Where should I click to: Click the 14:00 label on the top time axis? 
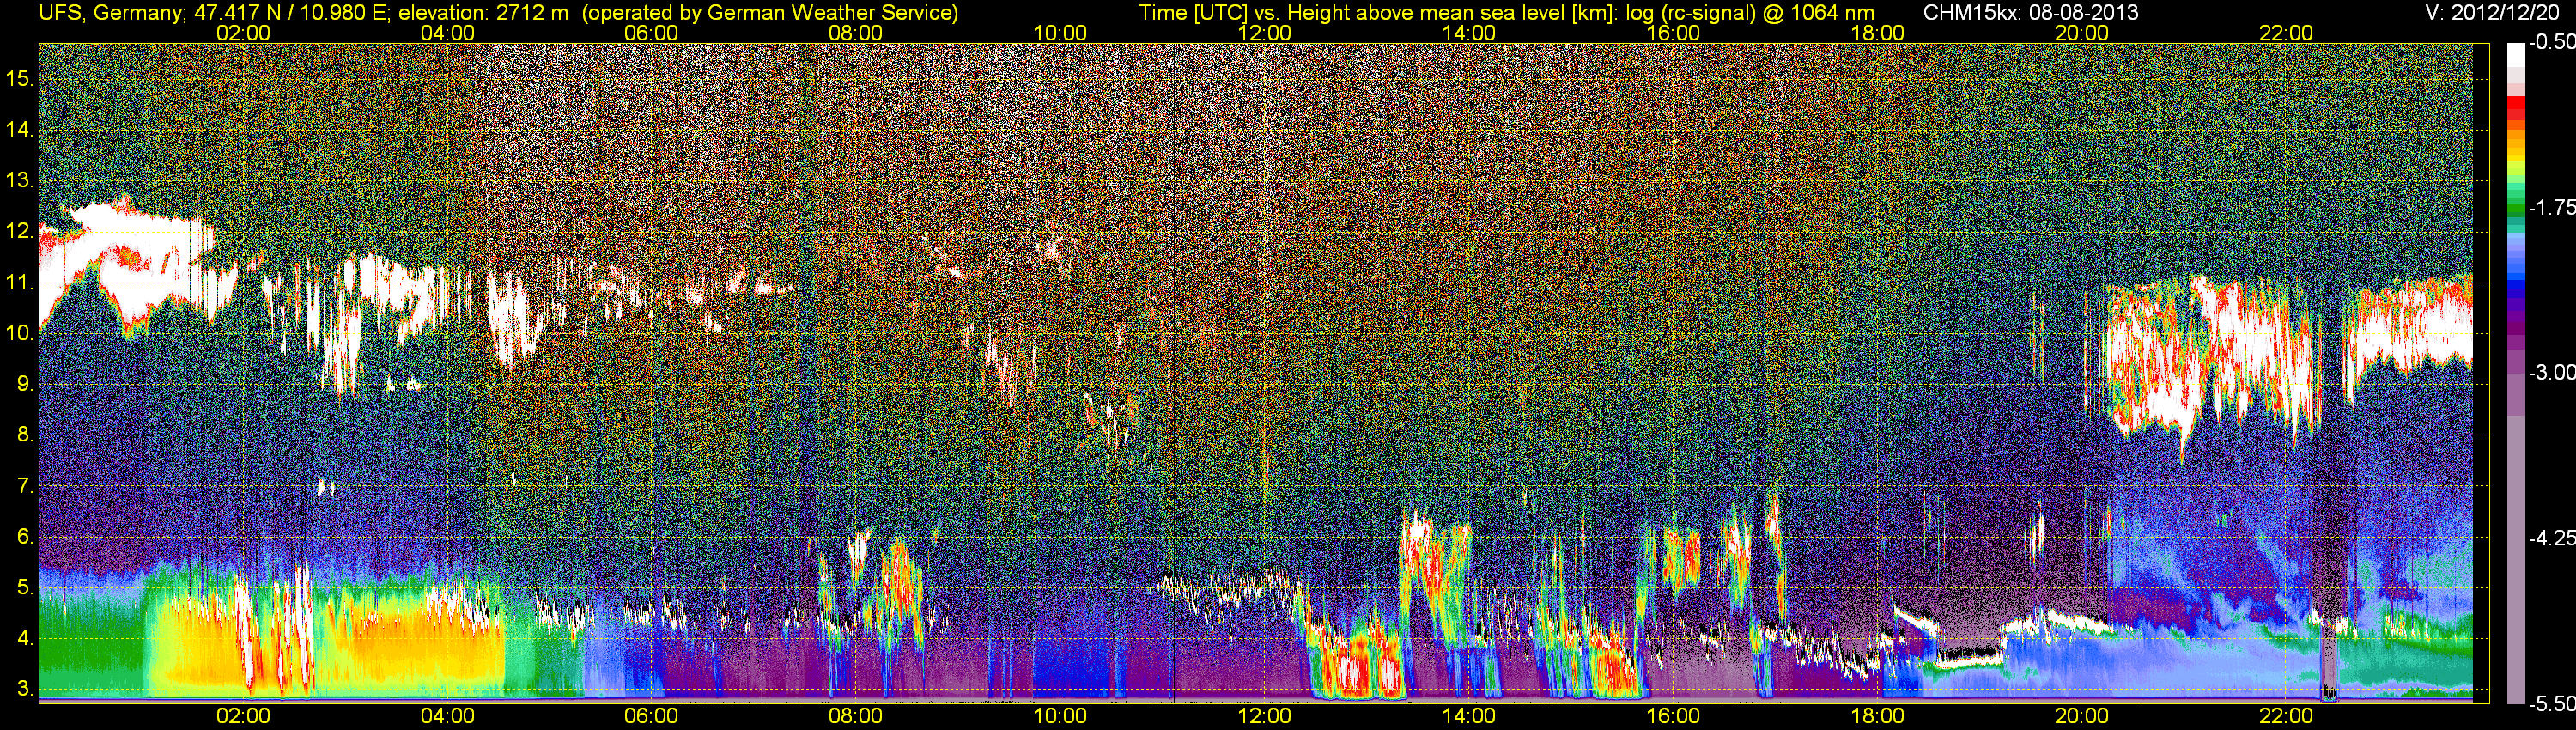1469,33
